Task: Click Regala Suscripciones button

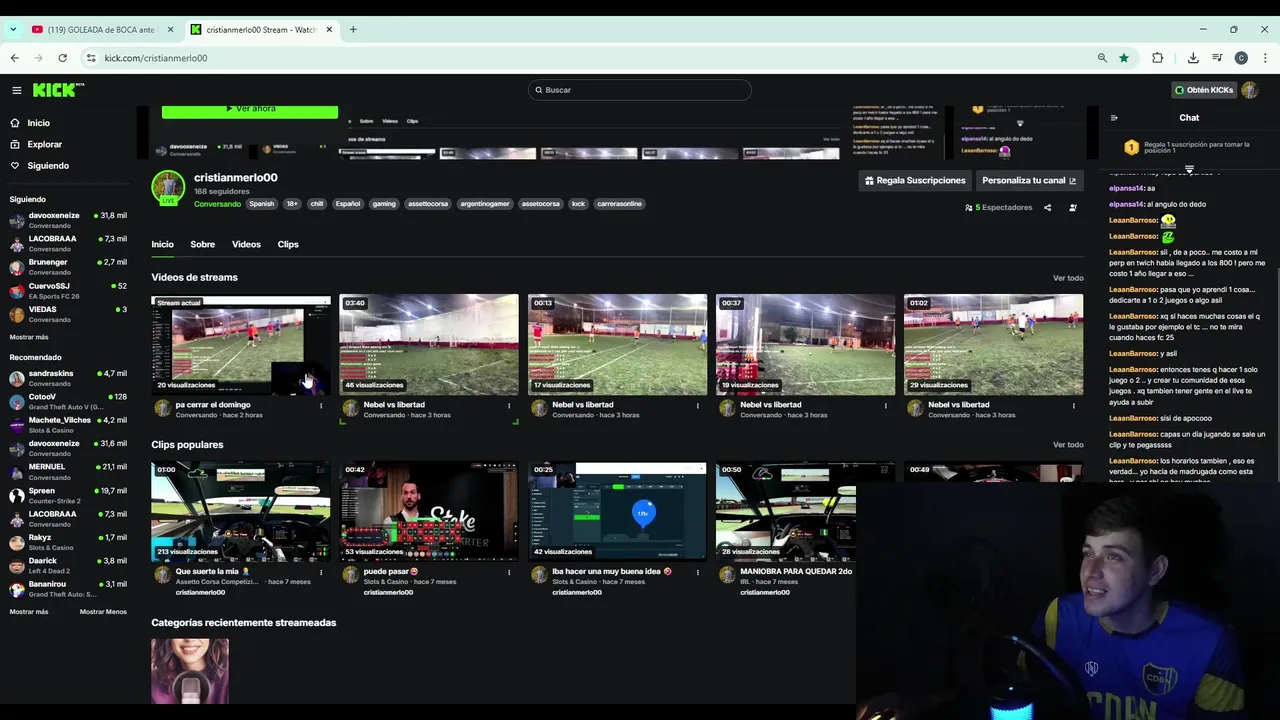Action: click(x=915, y=181)
